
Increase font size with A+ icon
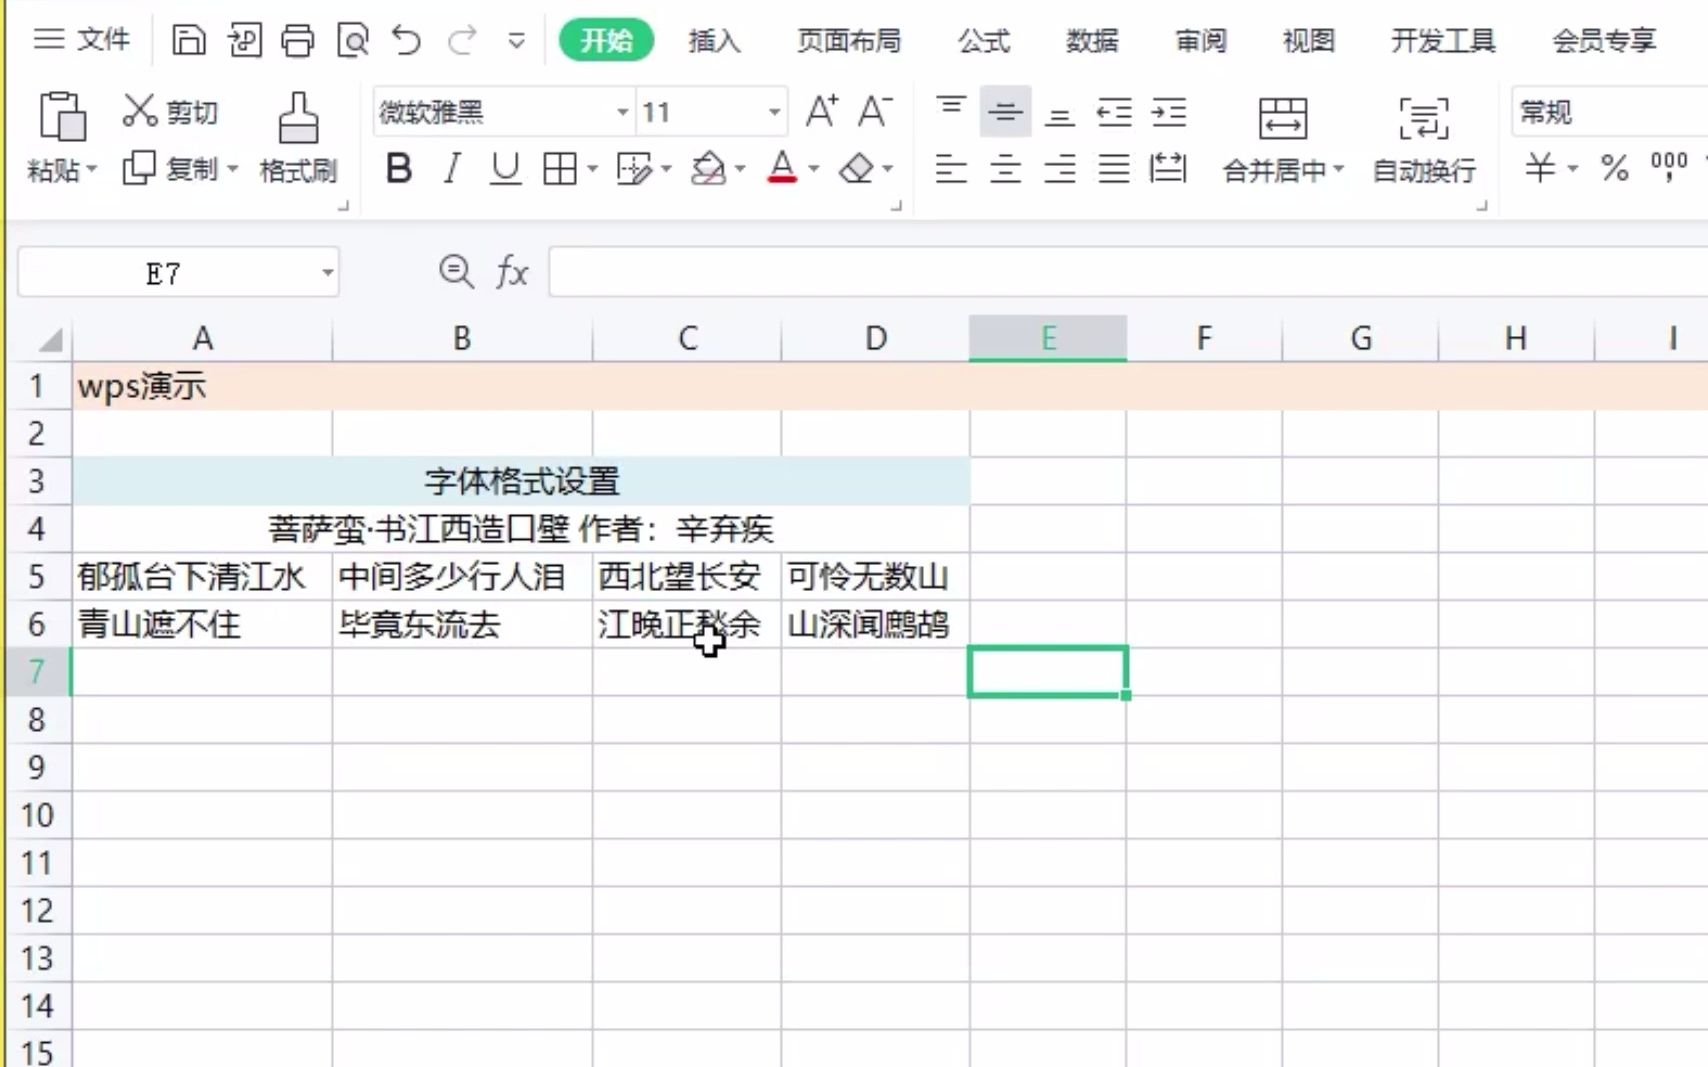(x=822, y=111)
